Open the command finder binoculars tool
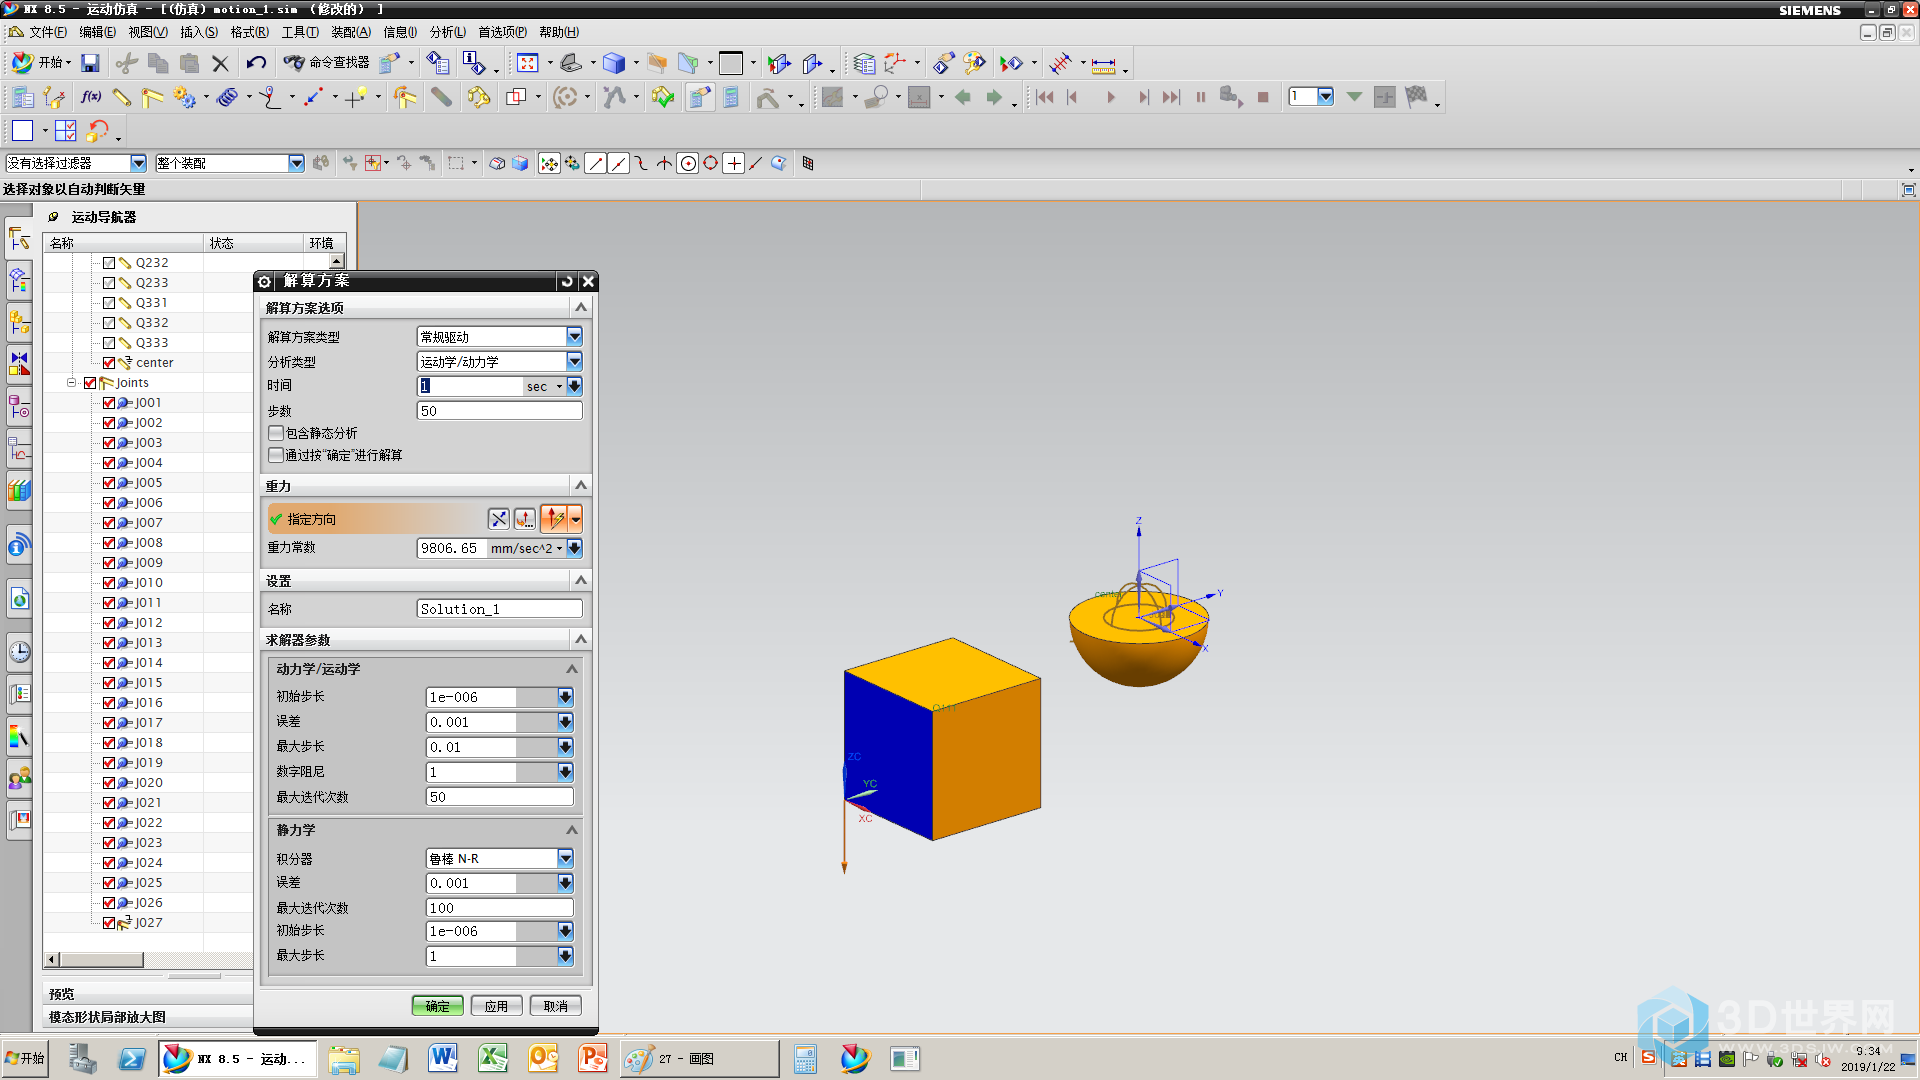 326,63
